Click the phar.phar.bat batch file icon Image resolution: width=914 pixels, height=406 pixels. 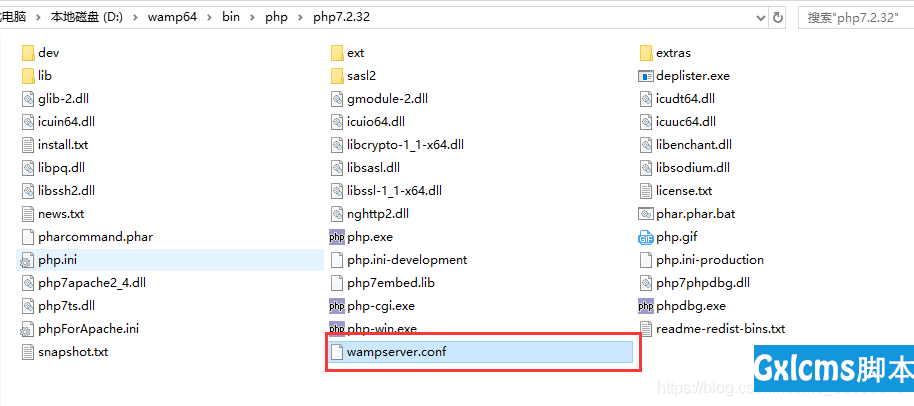pos(646,214)
